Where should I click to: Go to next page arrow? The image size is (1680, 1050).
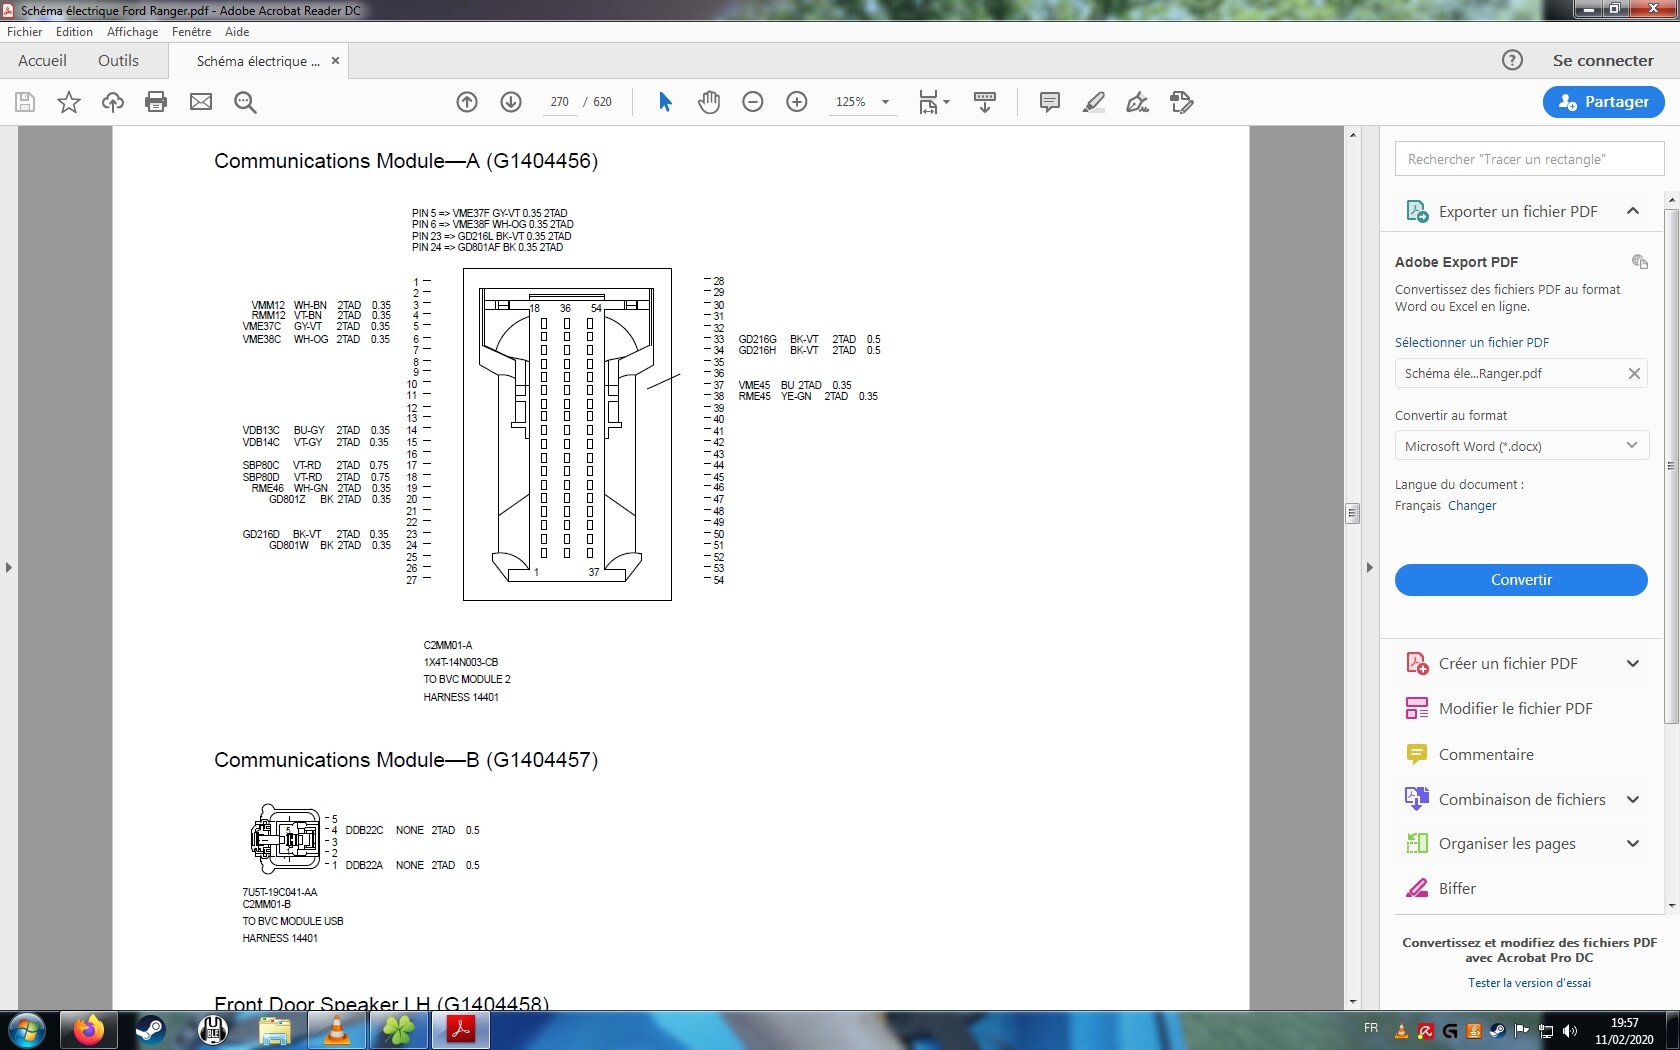pos(511,102)
